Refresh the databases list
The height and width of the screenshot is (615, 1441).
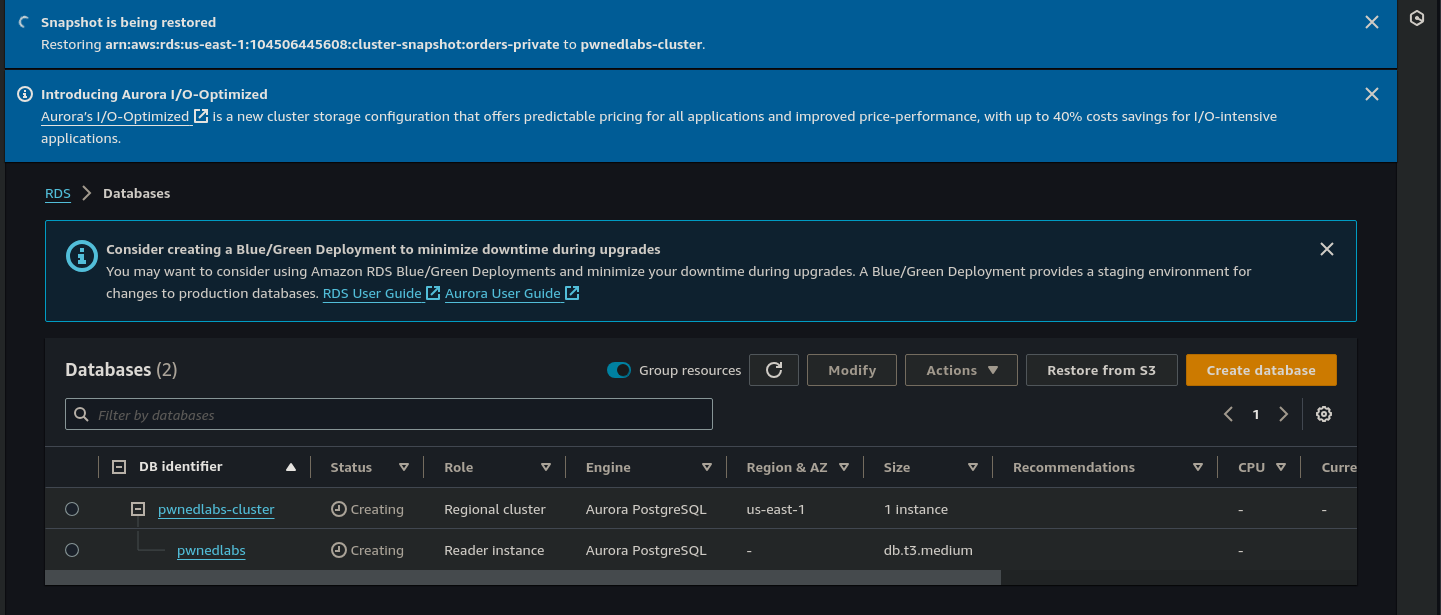pyautogui.click(x=773, y=370)
